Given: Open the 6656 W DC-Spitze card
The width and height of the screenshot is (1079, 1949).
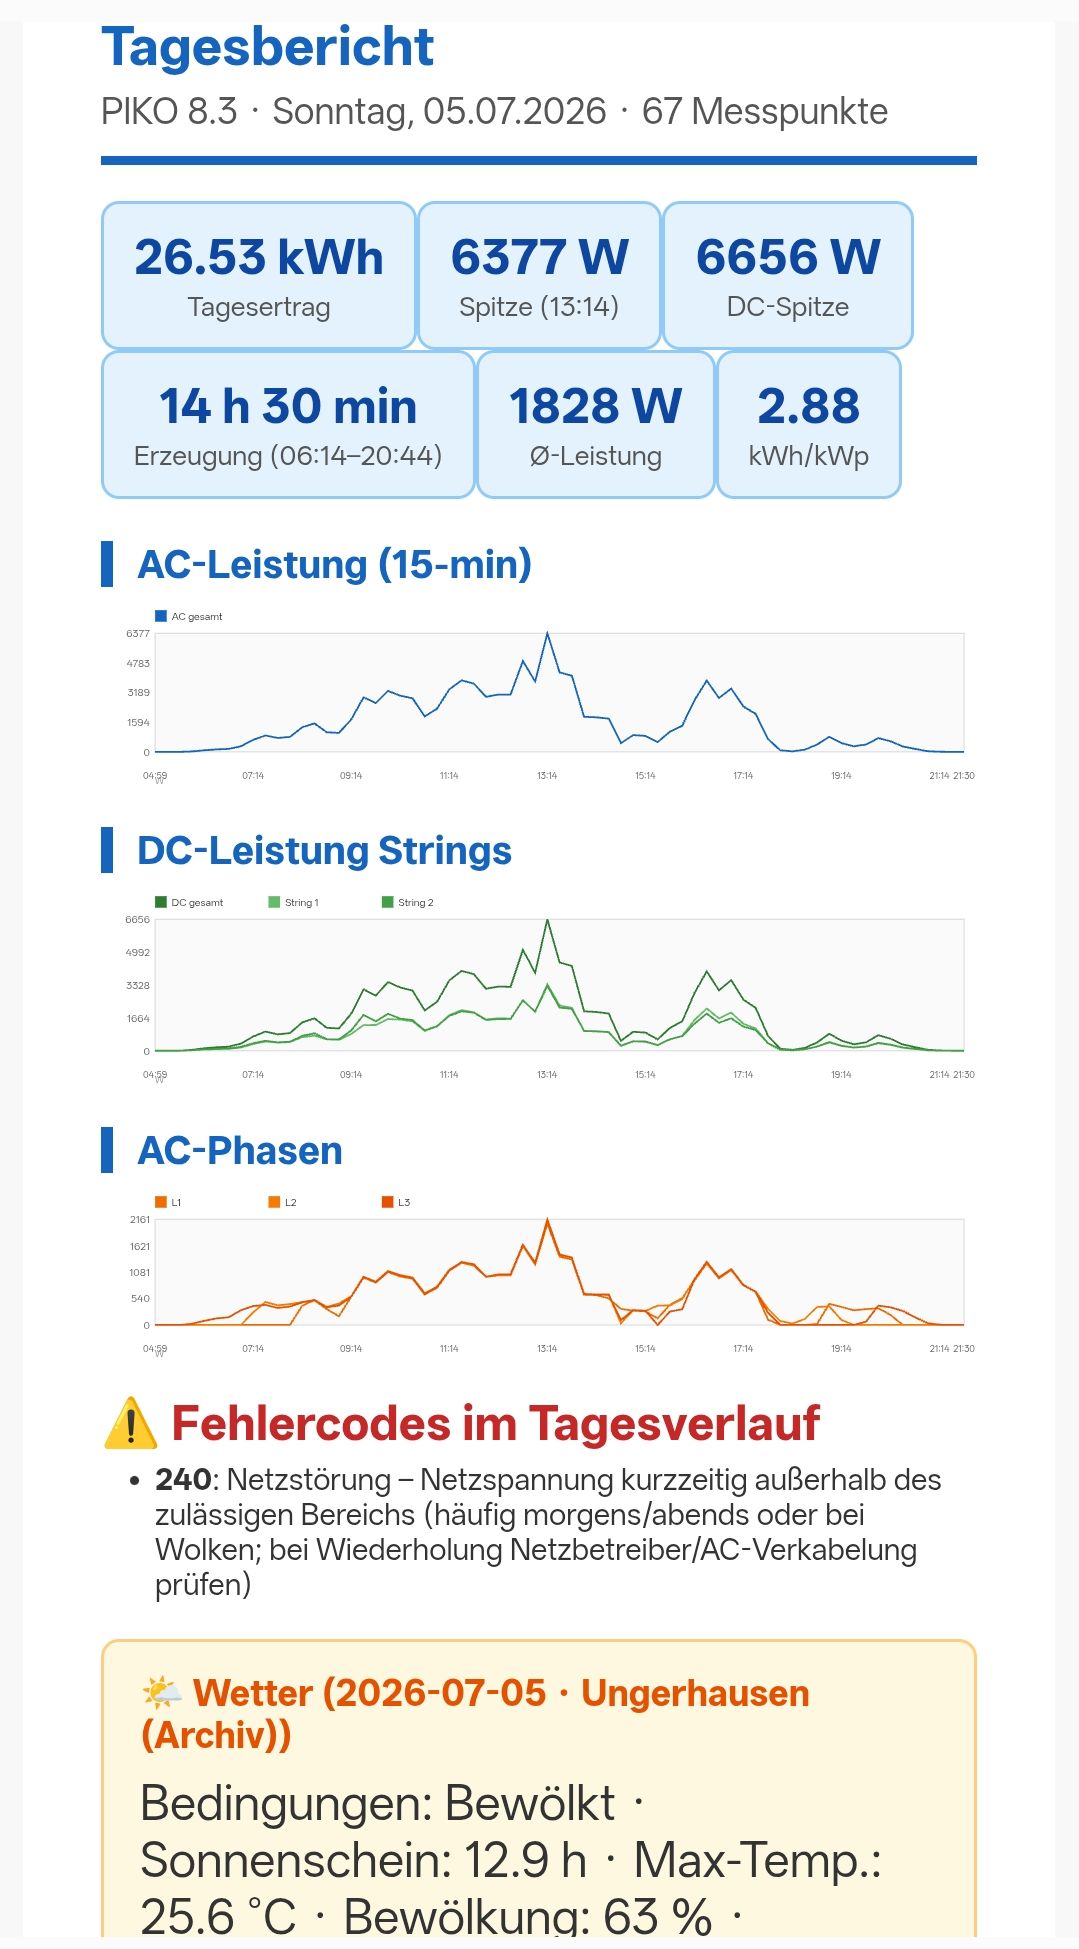Looking at the screenshot, I should pos(788,275).
